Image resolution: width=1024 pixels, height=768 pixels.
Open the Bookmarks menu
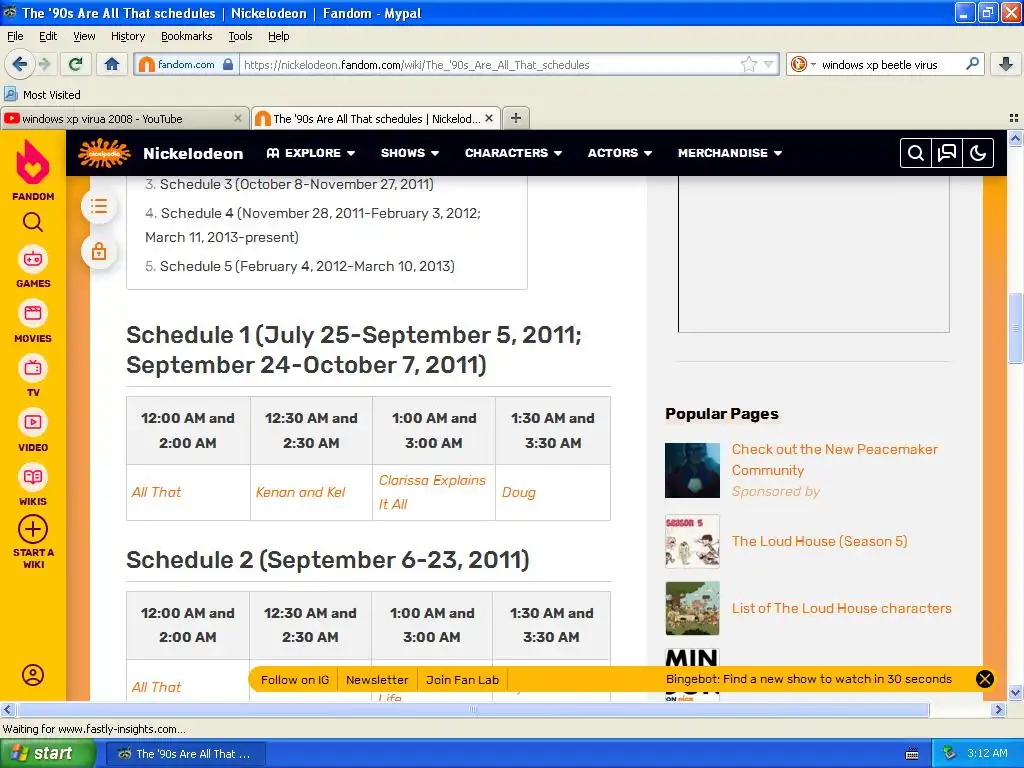186,36
